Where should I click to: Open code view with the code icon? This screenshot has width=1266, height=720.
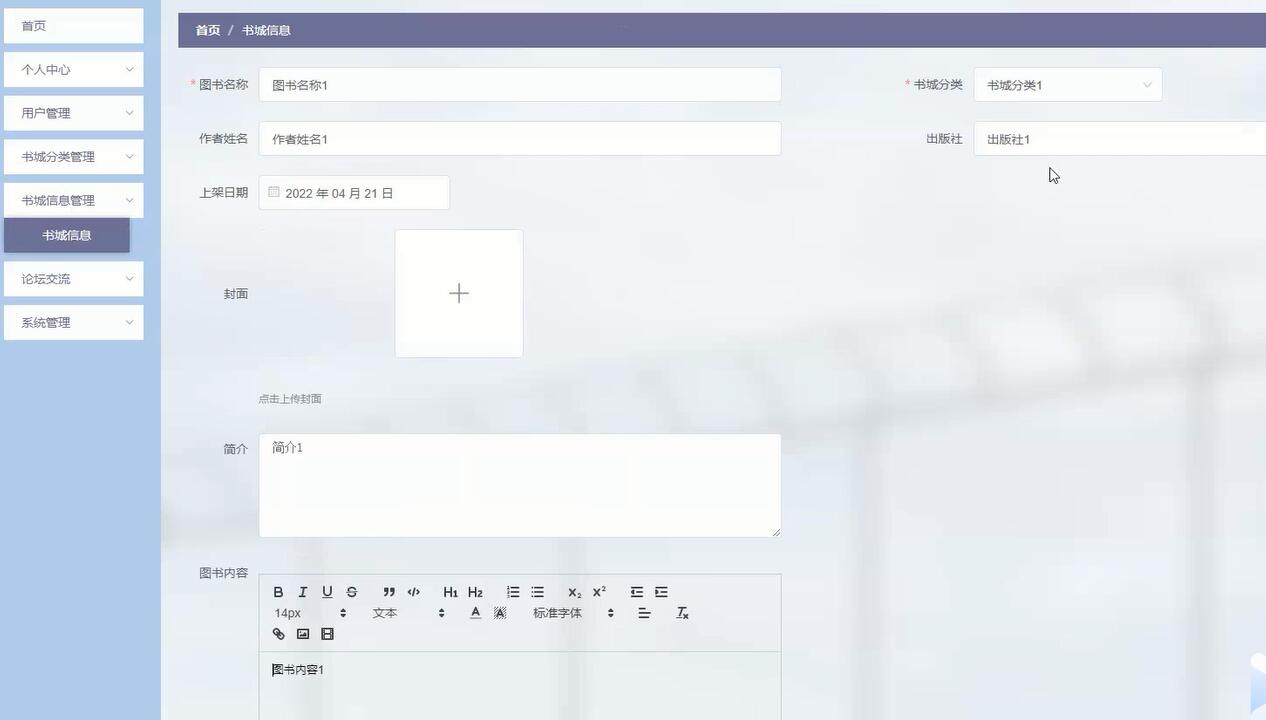[x=413, y=591]
